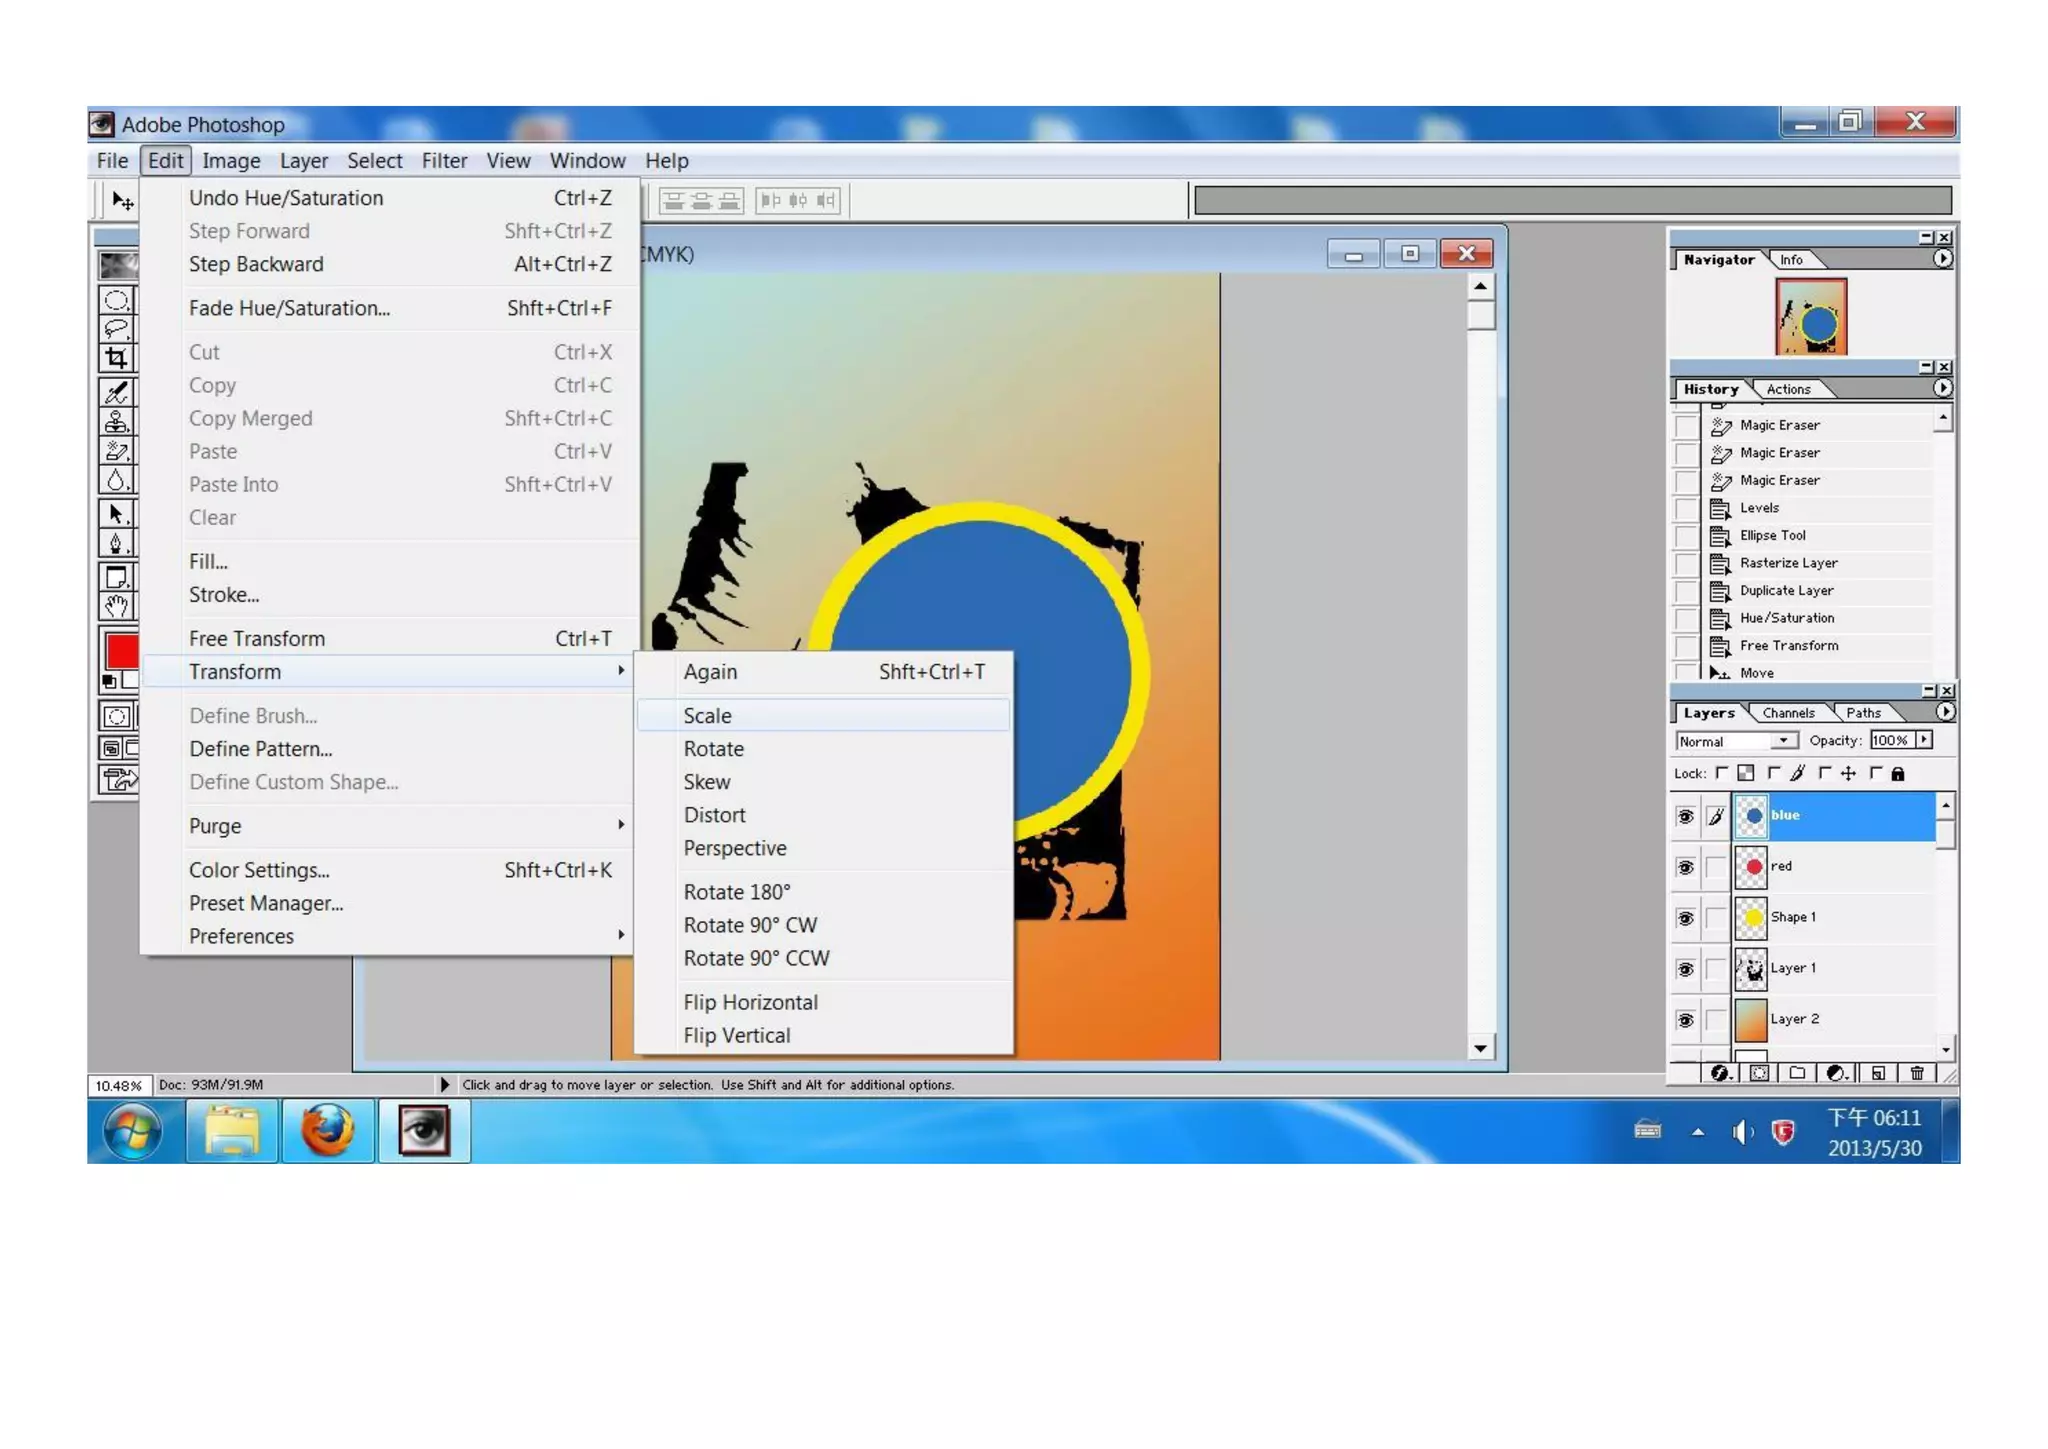This screenshot has height=1449, width=2048.
Task: Pick the Clone Stamp tool
Action: click(116, 422)
